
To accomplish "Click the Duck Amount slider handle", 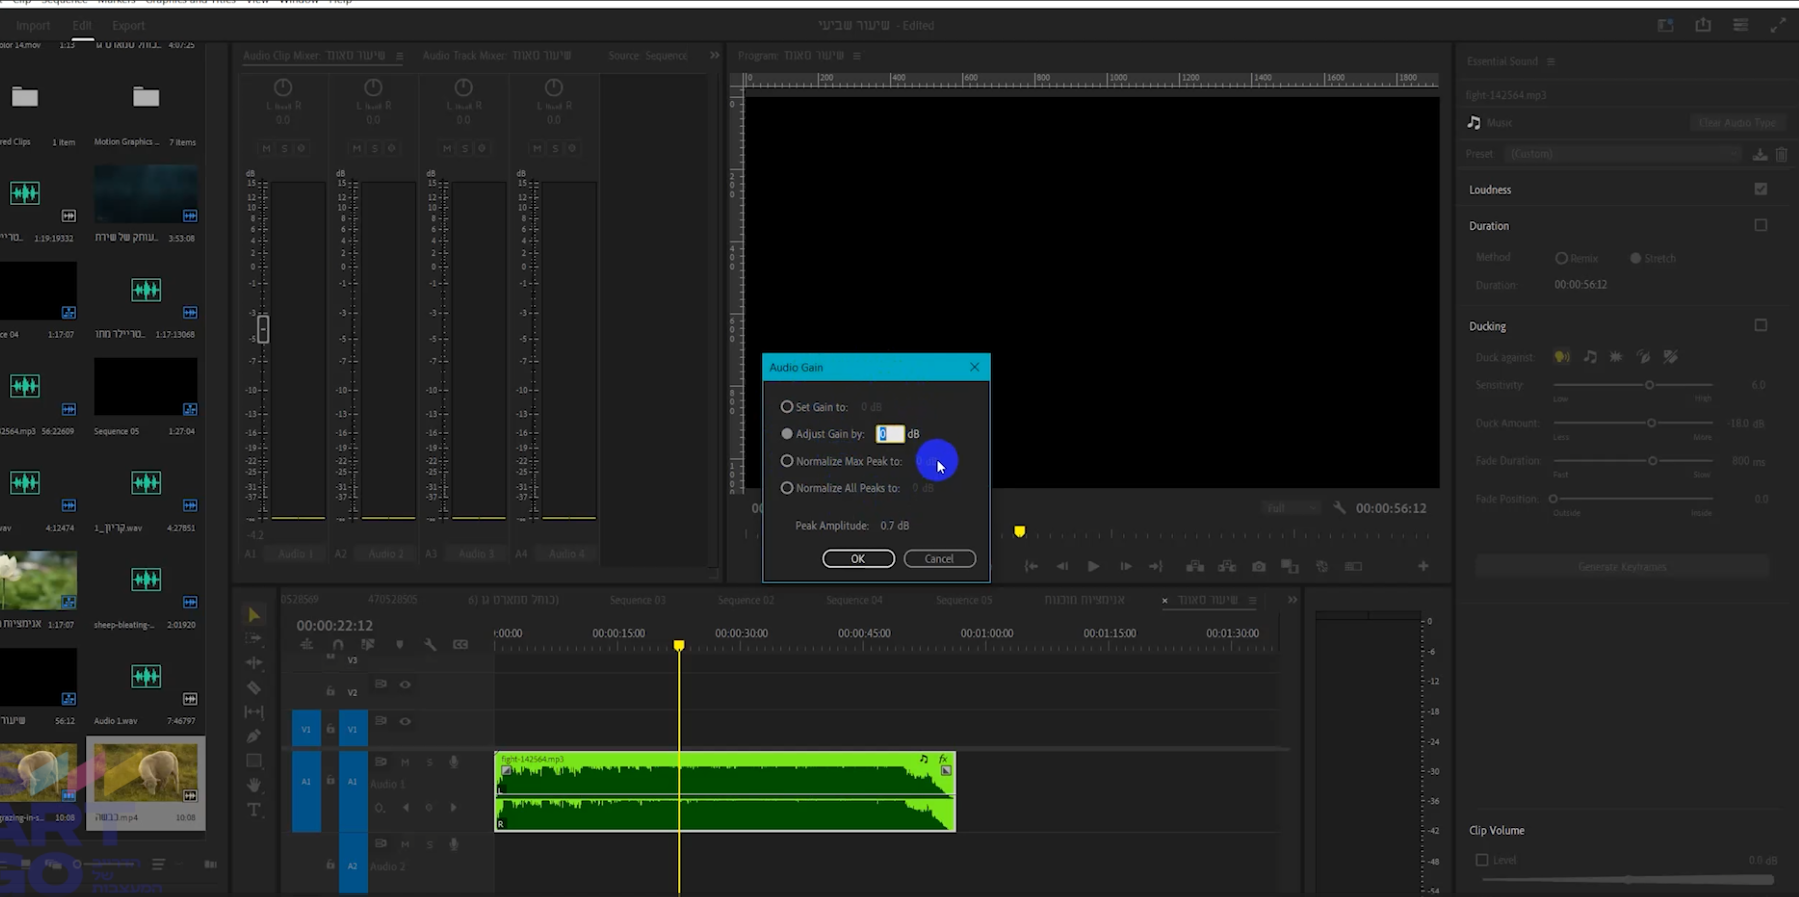I will [1651, 423].
